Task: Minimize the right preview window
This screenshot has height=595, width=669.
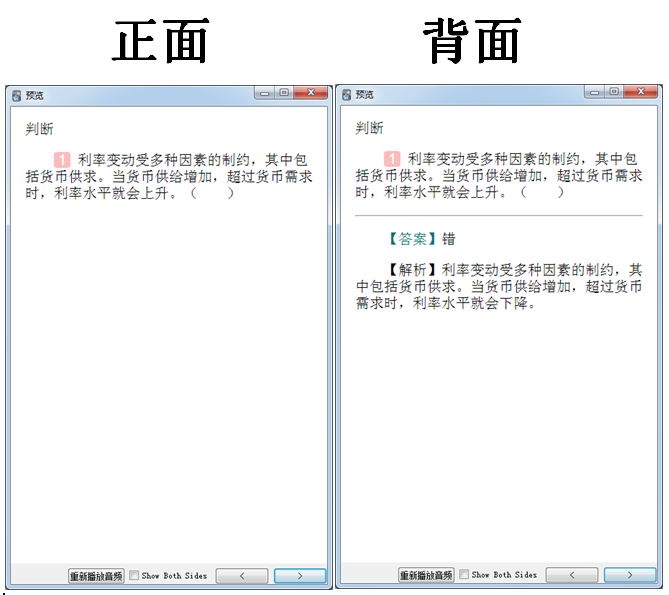Action: (x=594, y=92)
